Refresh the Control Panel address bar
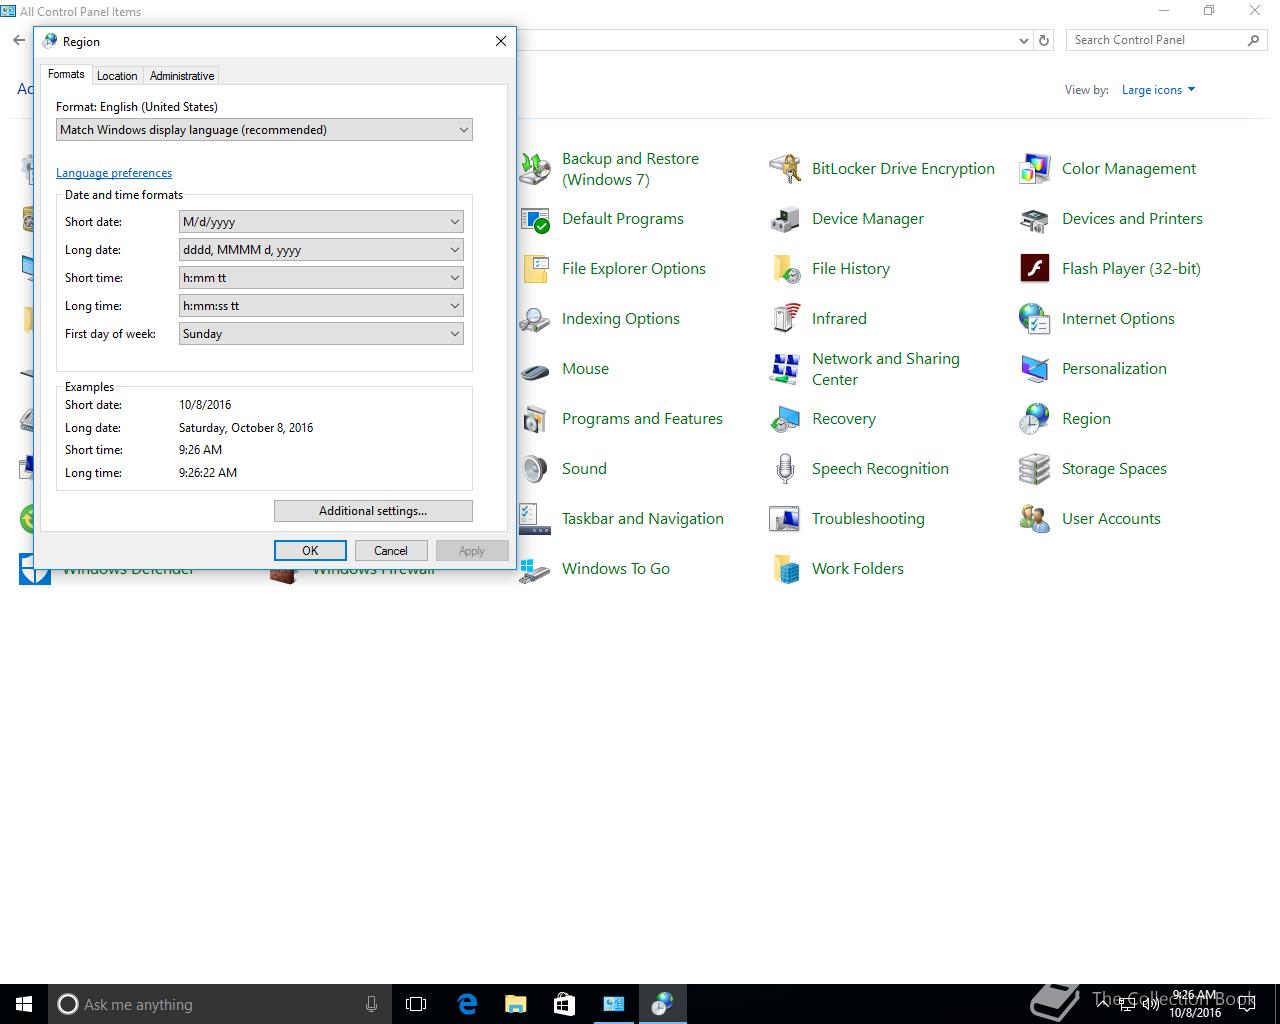The image size is (1280, 1024). [x=1044, y=41]
